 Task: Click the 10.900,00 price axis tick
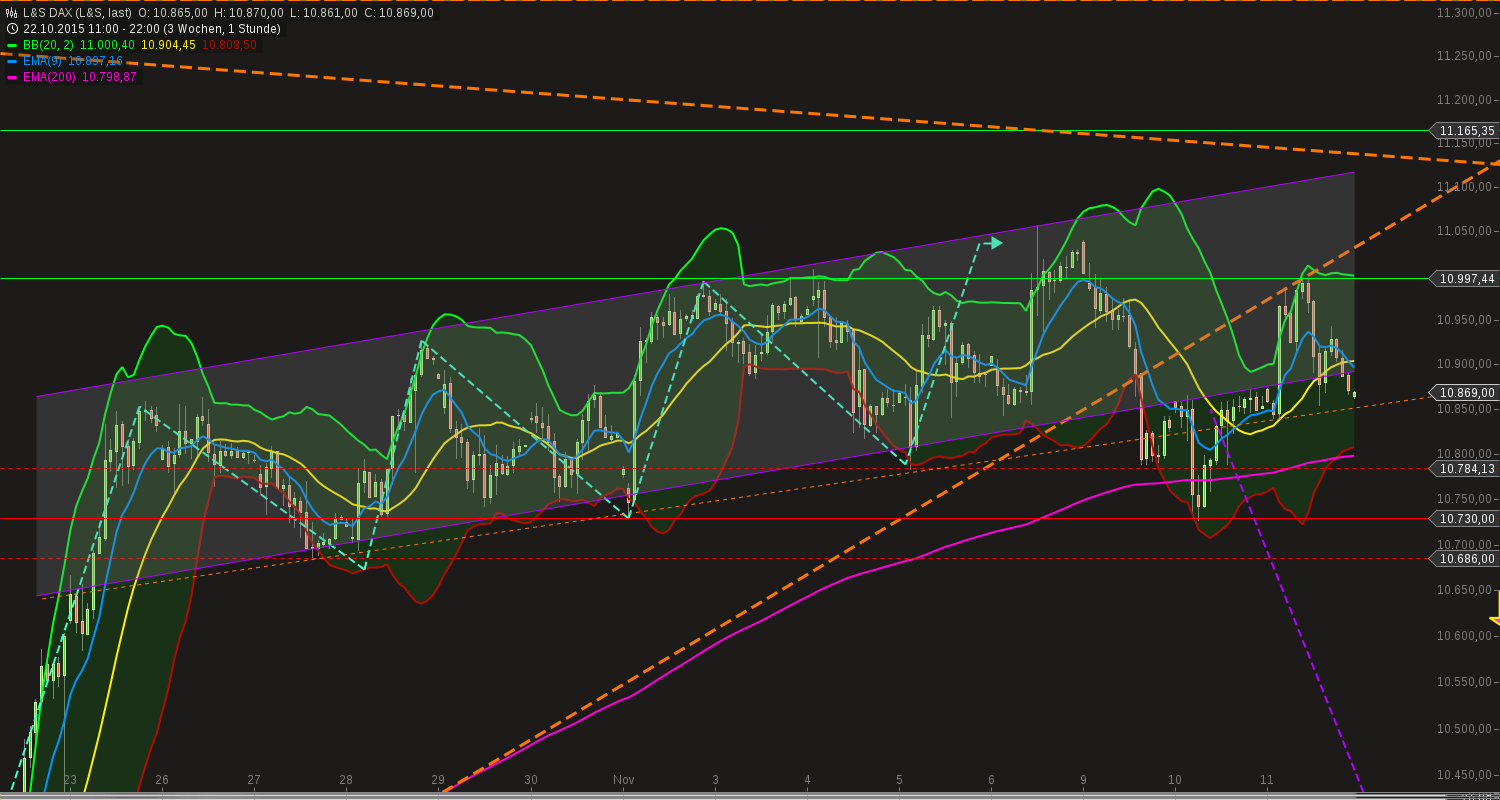point(1465,364)
